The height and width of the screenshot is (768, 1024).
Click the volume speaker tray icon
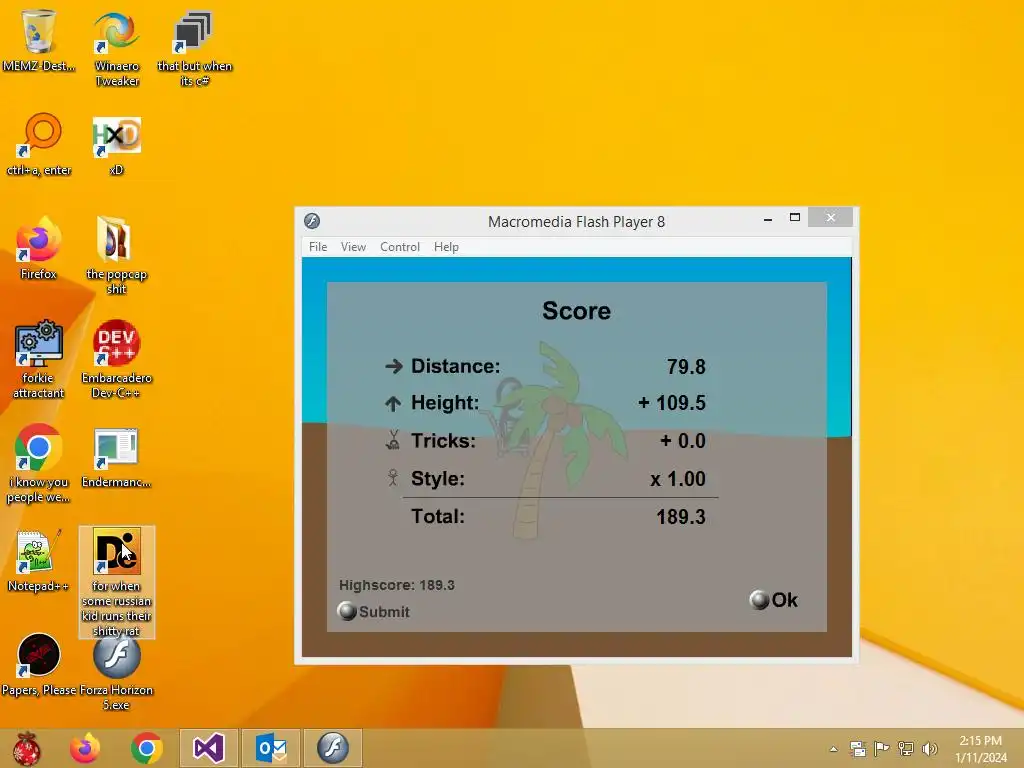tap(929, 749)
